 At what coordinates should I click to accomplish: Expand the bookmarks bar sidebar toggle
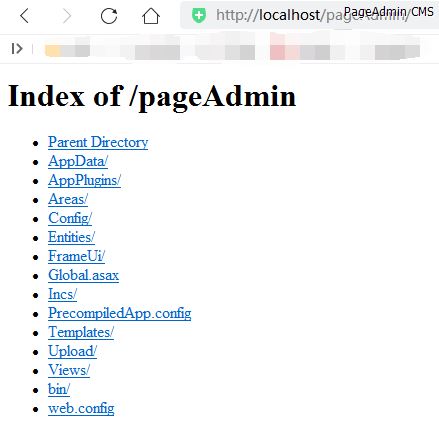point(17,49)
